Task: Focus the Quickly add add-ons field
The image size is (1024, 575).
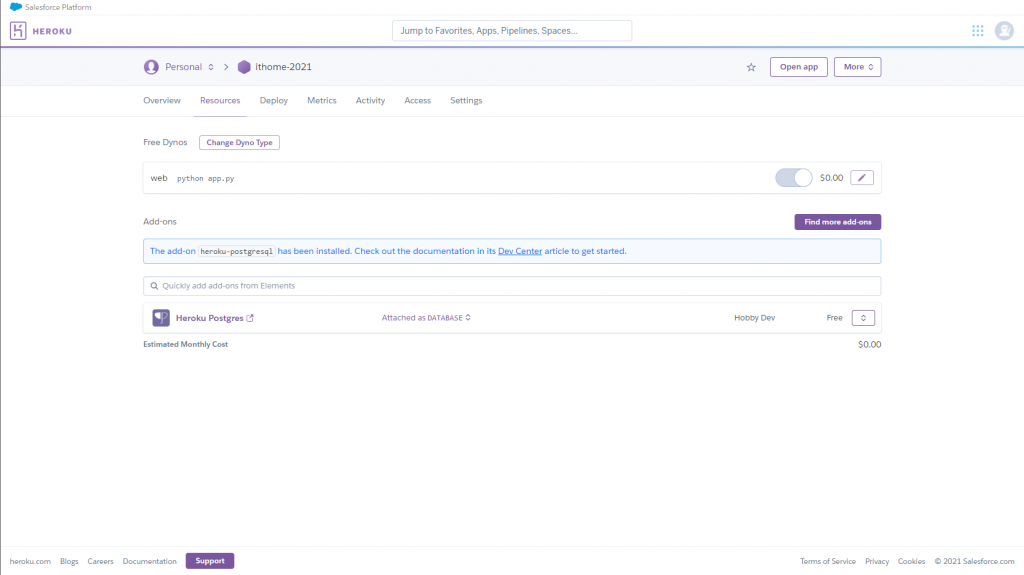Action: point(512,286)
